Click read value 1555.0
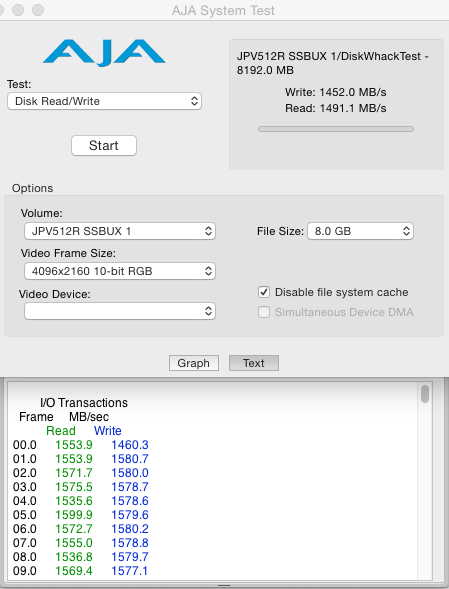449x589 pixels. point(74,543)
